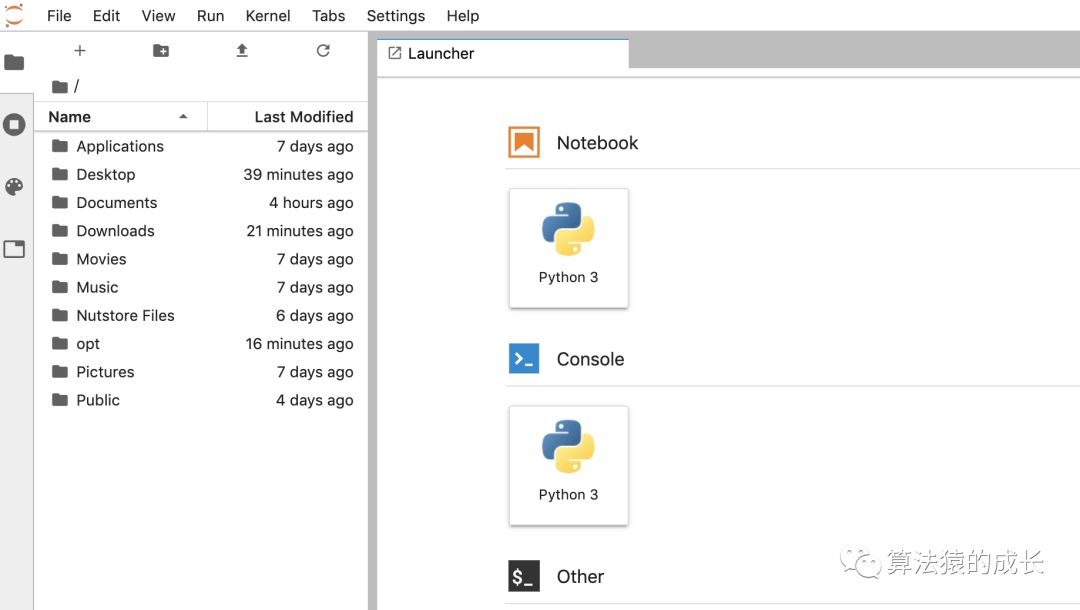Open the View menu
This screenshot has width=1080, height=610.
(158, 16)
